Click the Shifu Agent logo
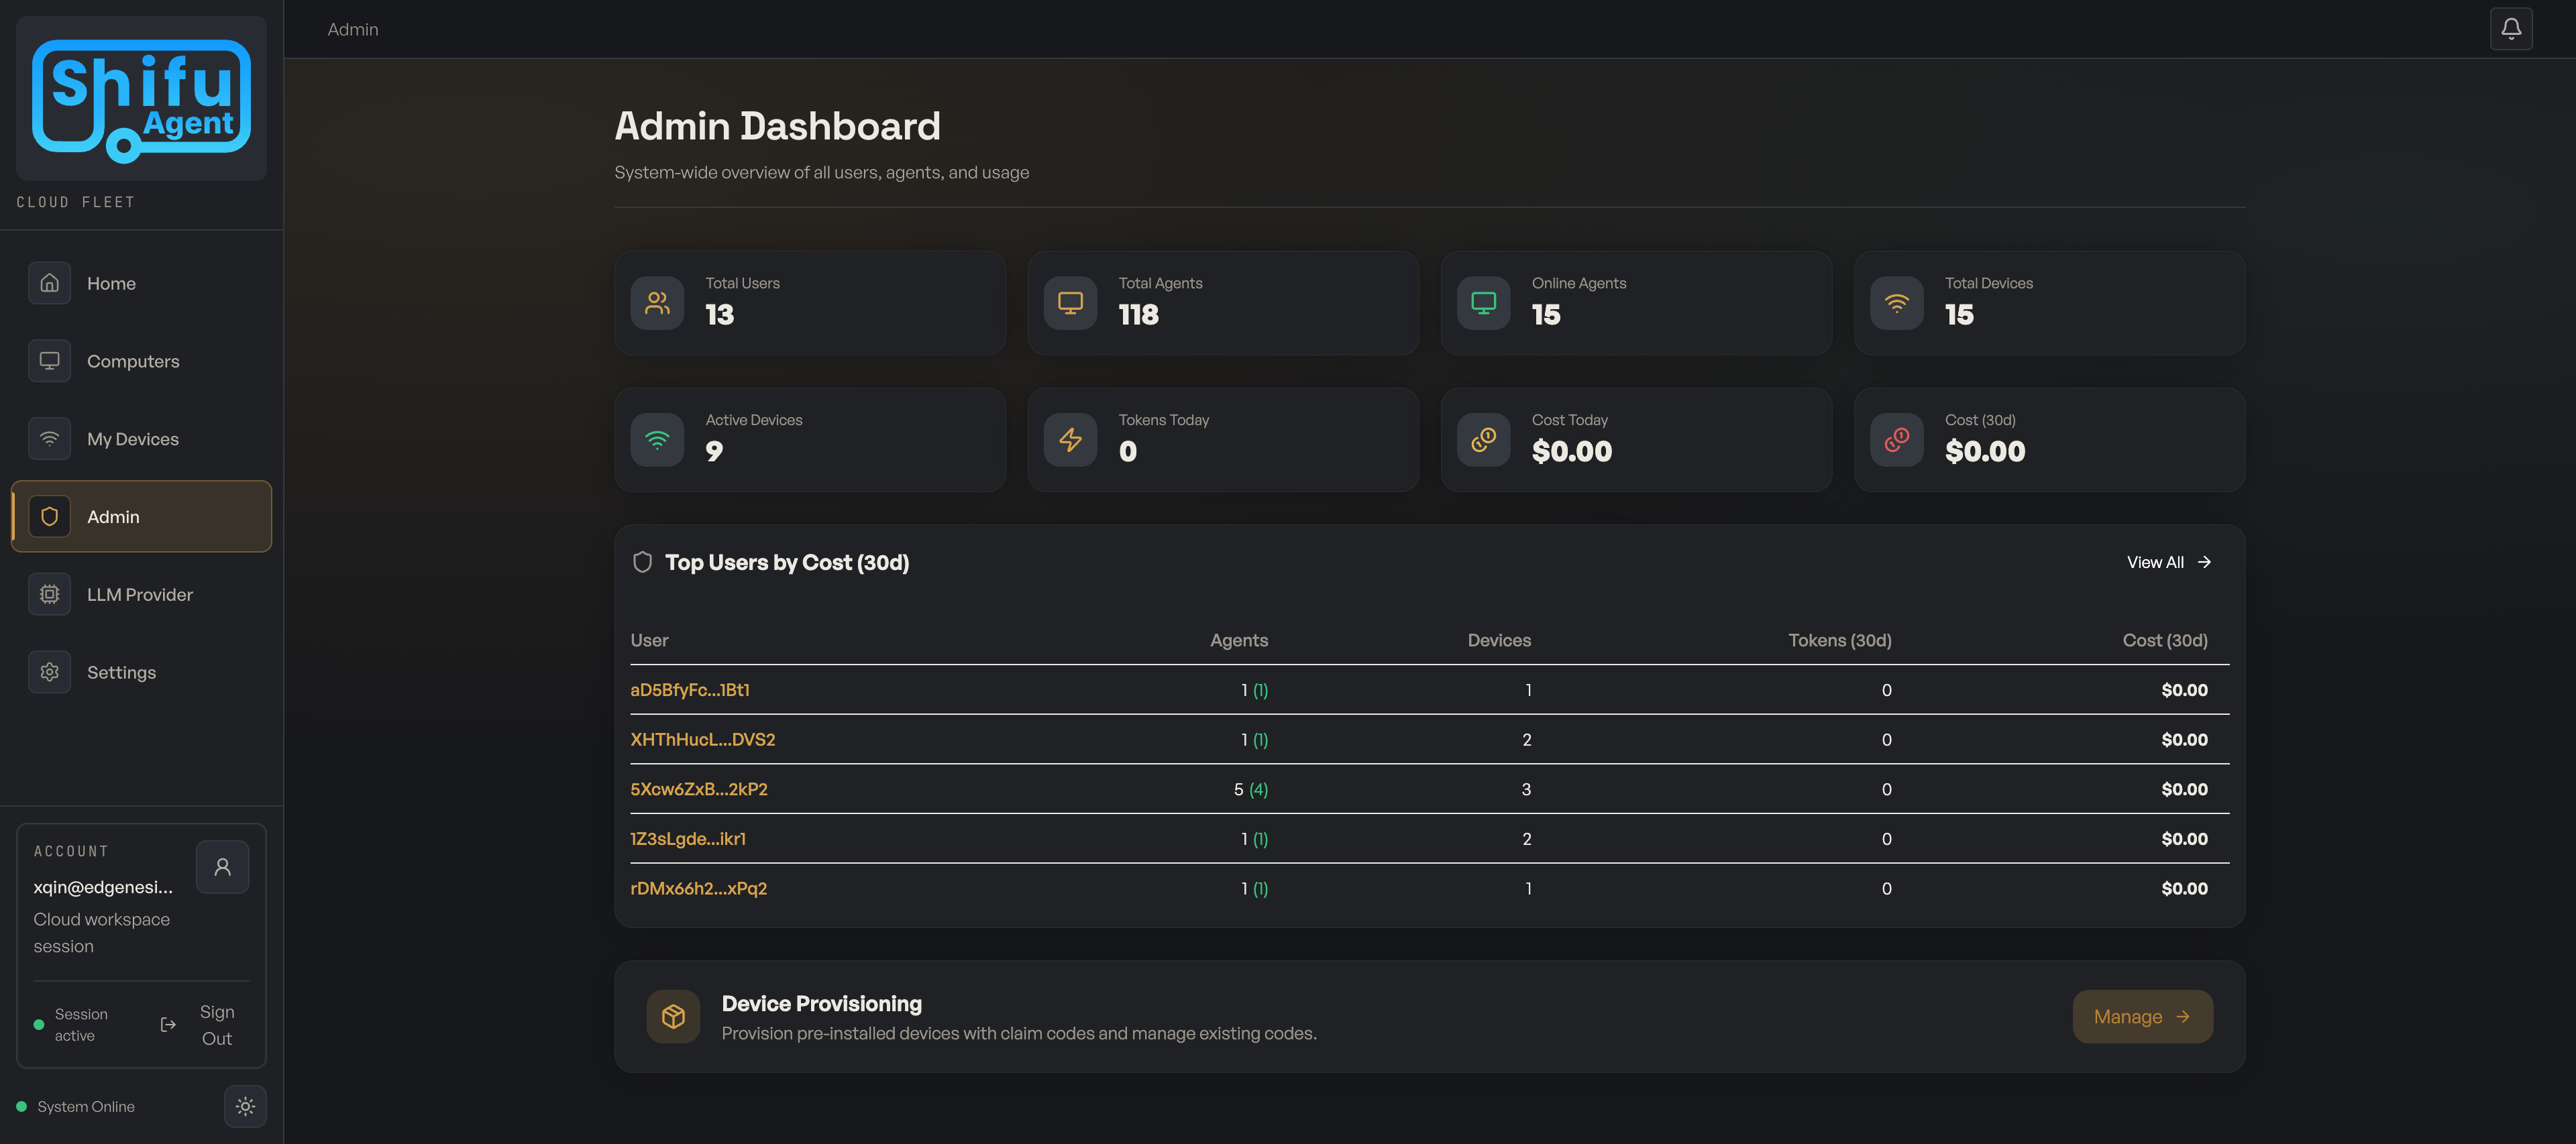This screenshot has width=2576, height=1144. (140, 98)
